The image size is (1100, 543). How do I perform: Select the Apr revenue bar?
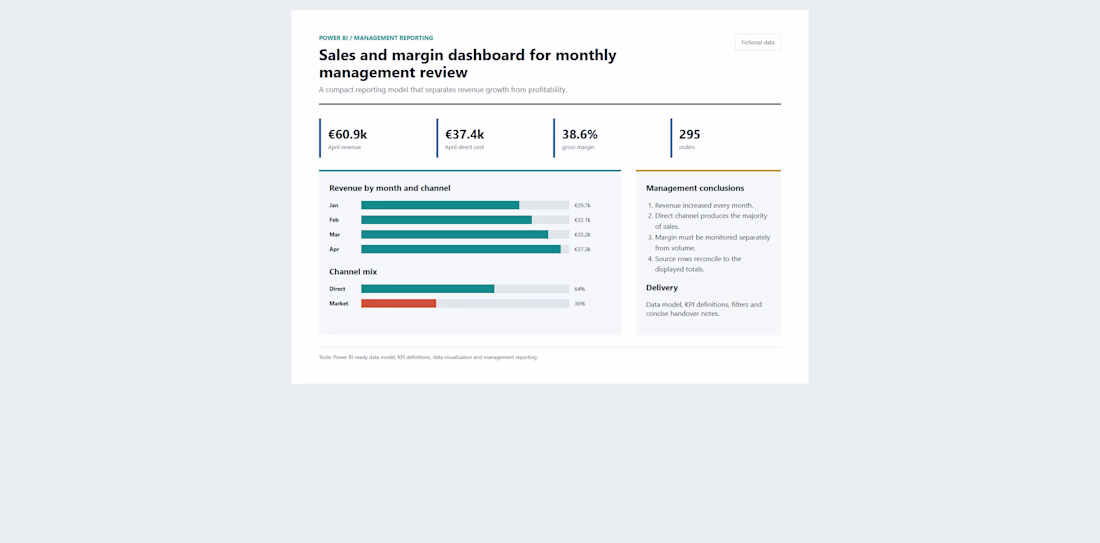click(461, 249)
